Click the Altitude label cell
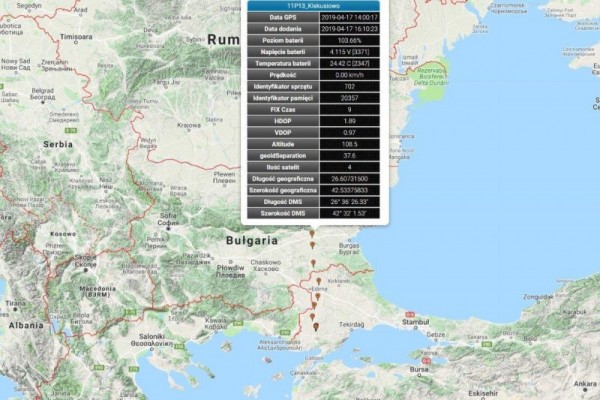Screen dimensions: 600x400 coord(283,144)
